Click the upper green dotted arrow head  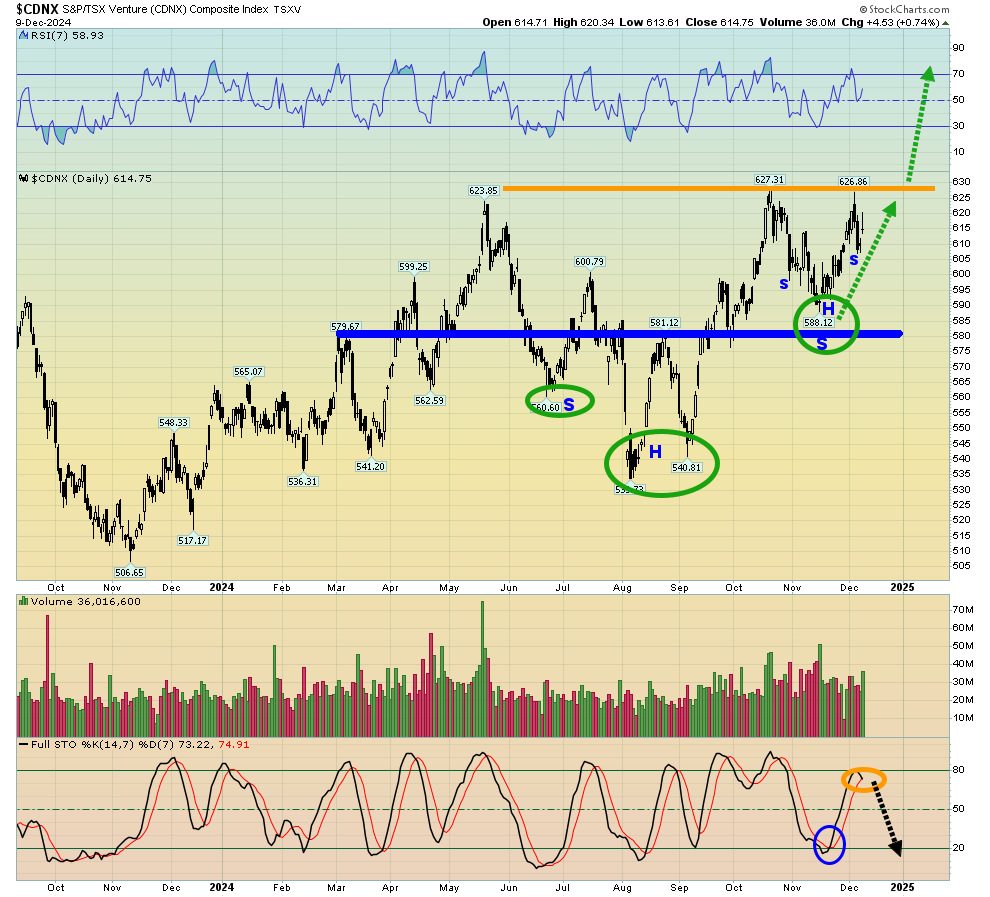(x=929, y=74)
